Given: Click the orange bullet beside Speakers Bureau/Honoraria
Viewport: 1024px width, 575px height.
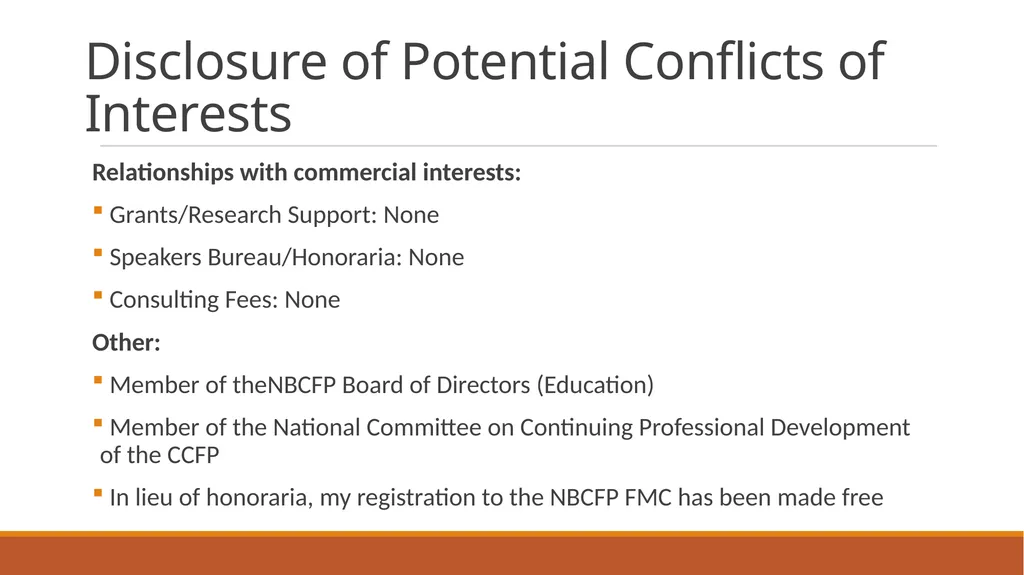Looking at the screenshot, I should tap(98, 253).
